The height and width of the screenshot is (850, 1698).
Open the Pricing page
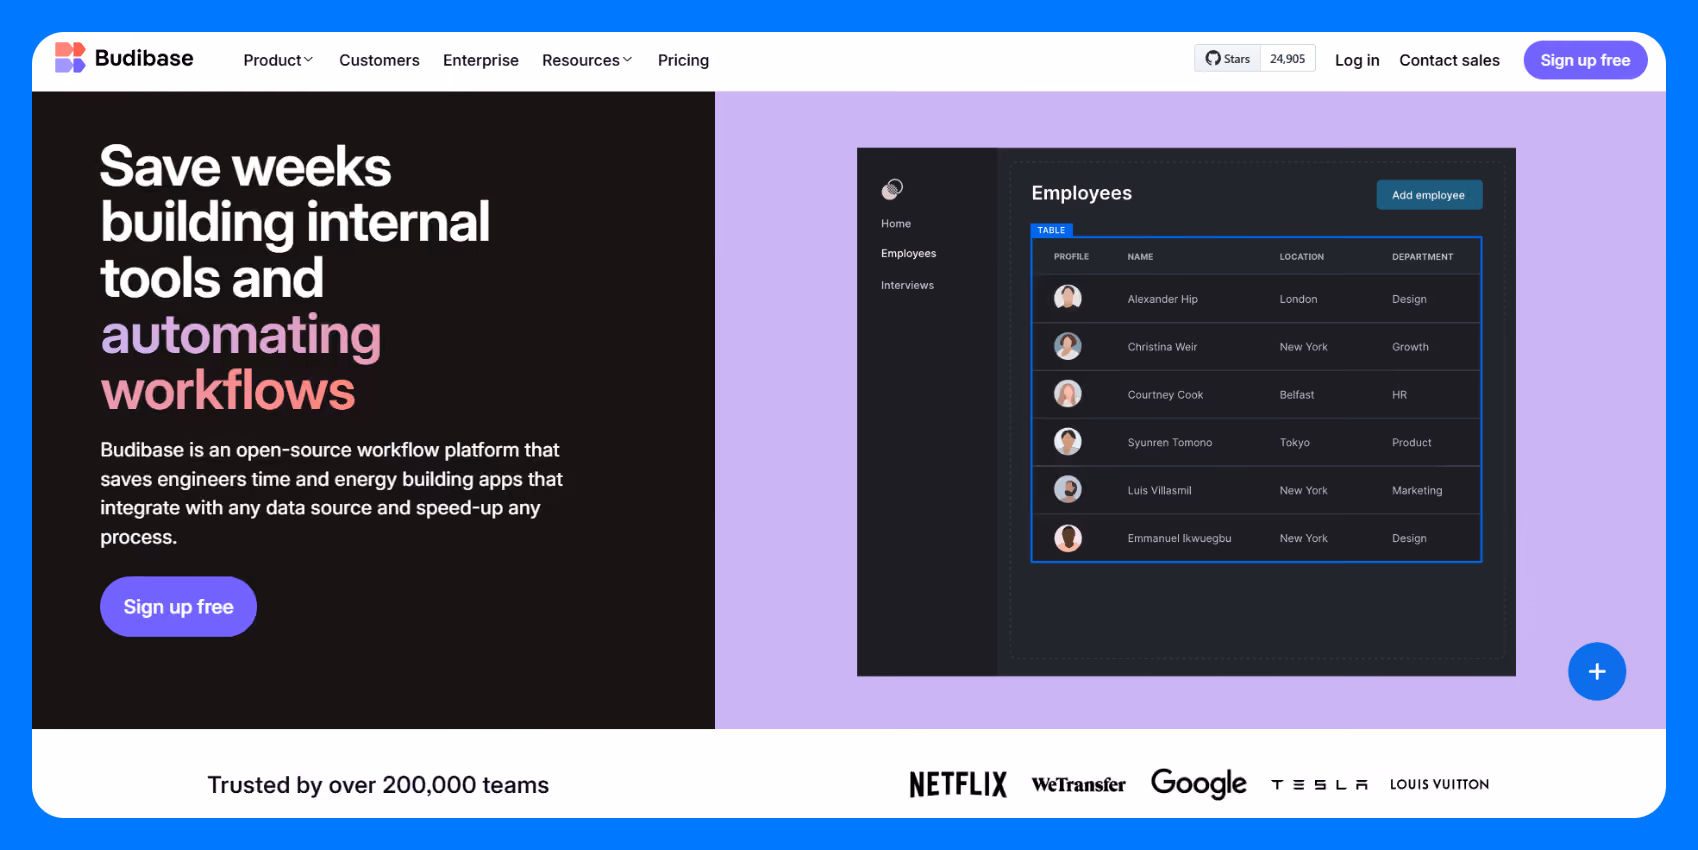click(x=683, y=60)
